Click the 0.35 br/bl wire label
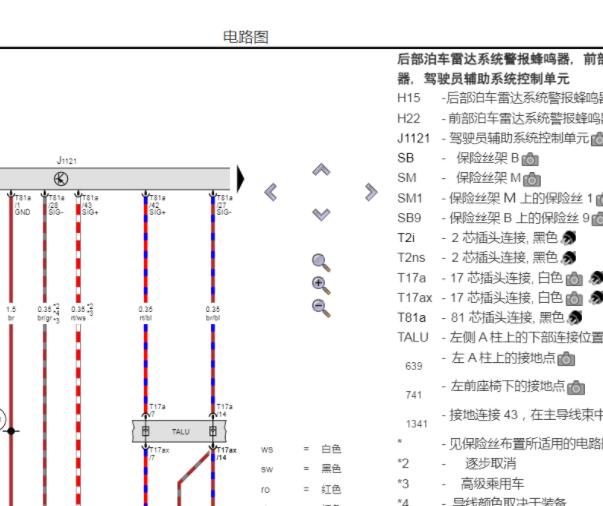This screenshot has height=506, width=603. coord(213,313)
